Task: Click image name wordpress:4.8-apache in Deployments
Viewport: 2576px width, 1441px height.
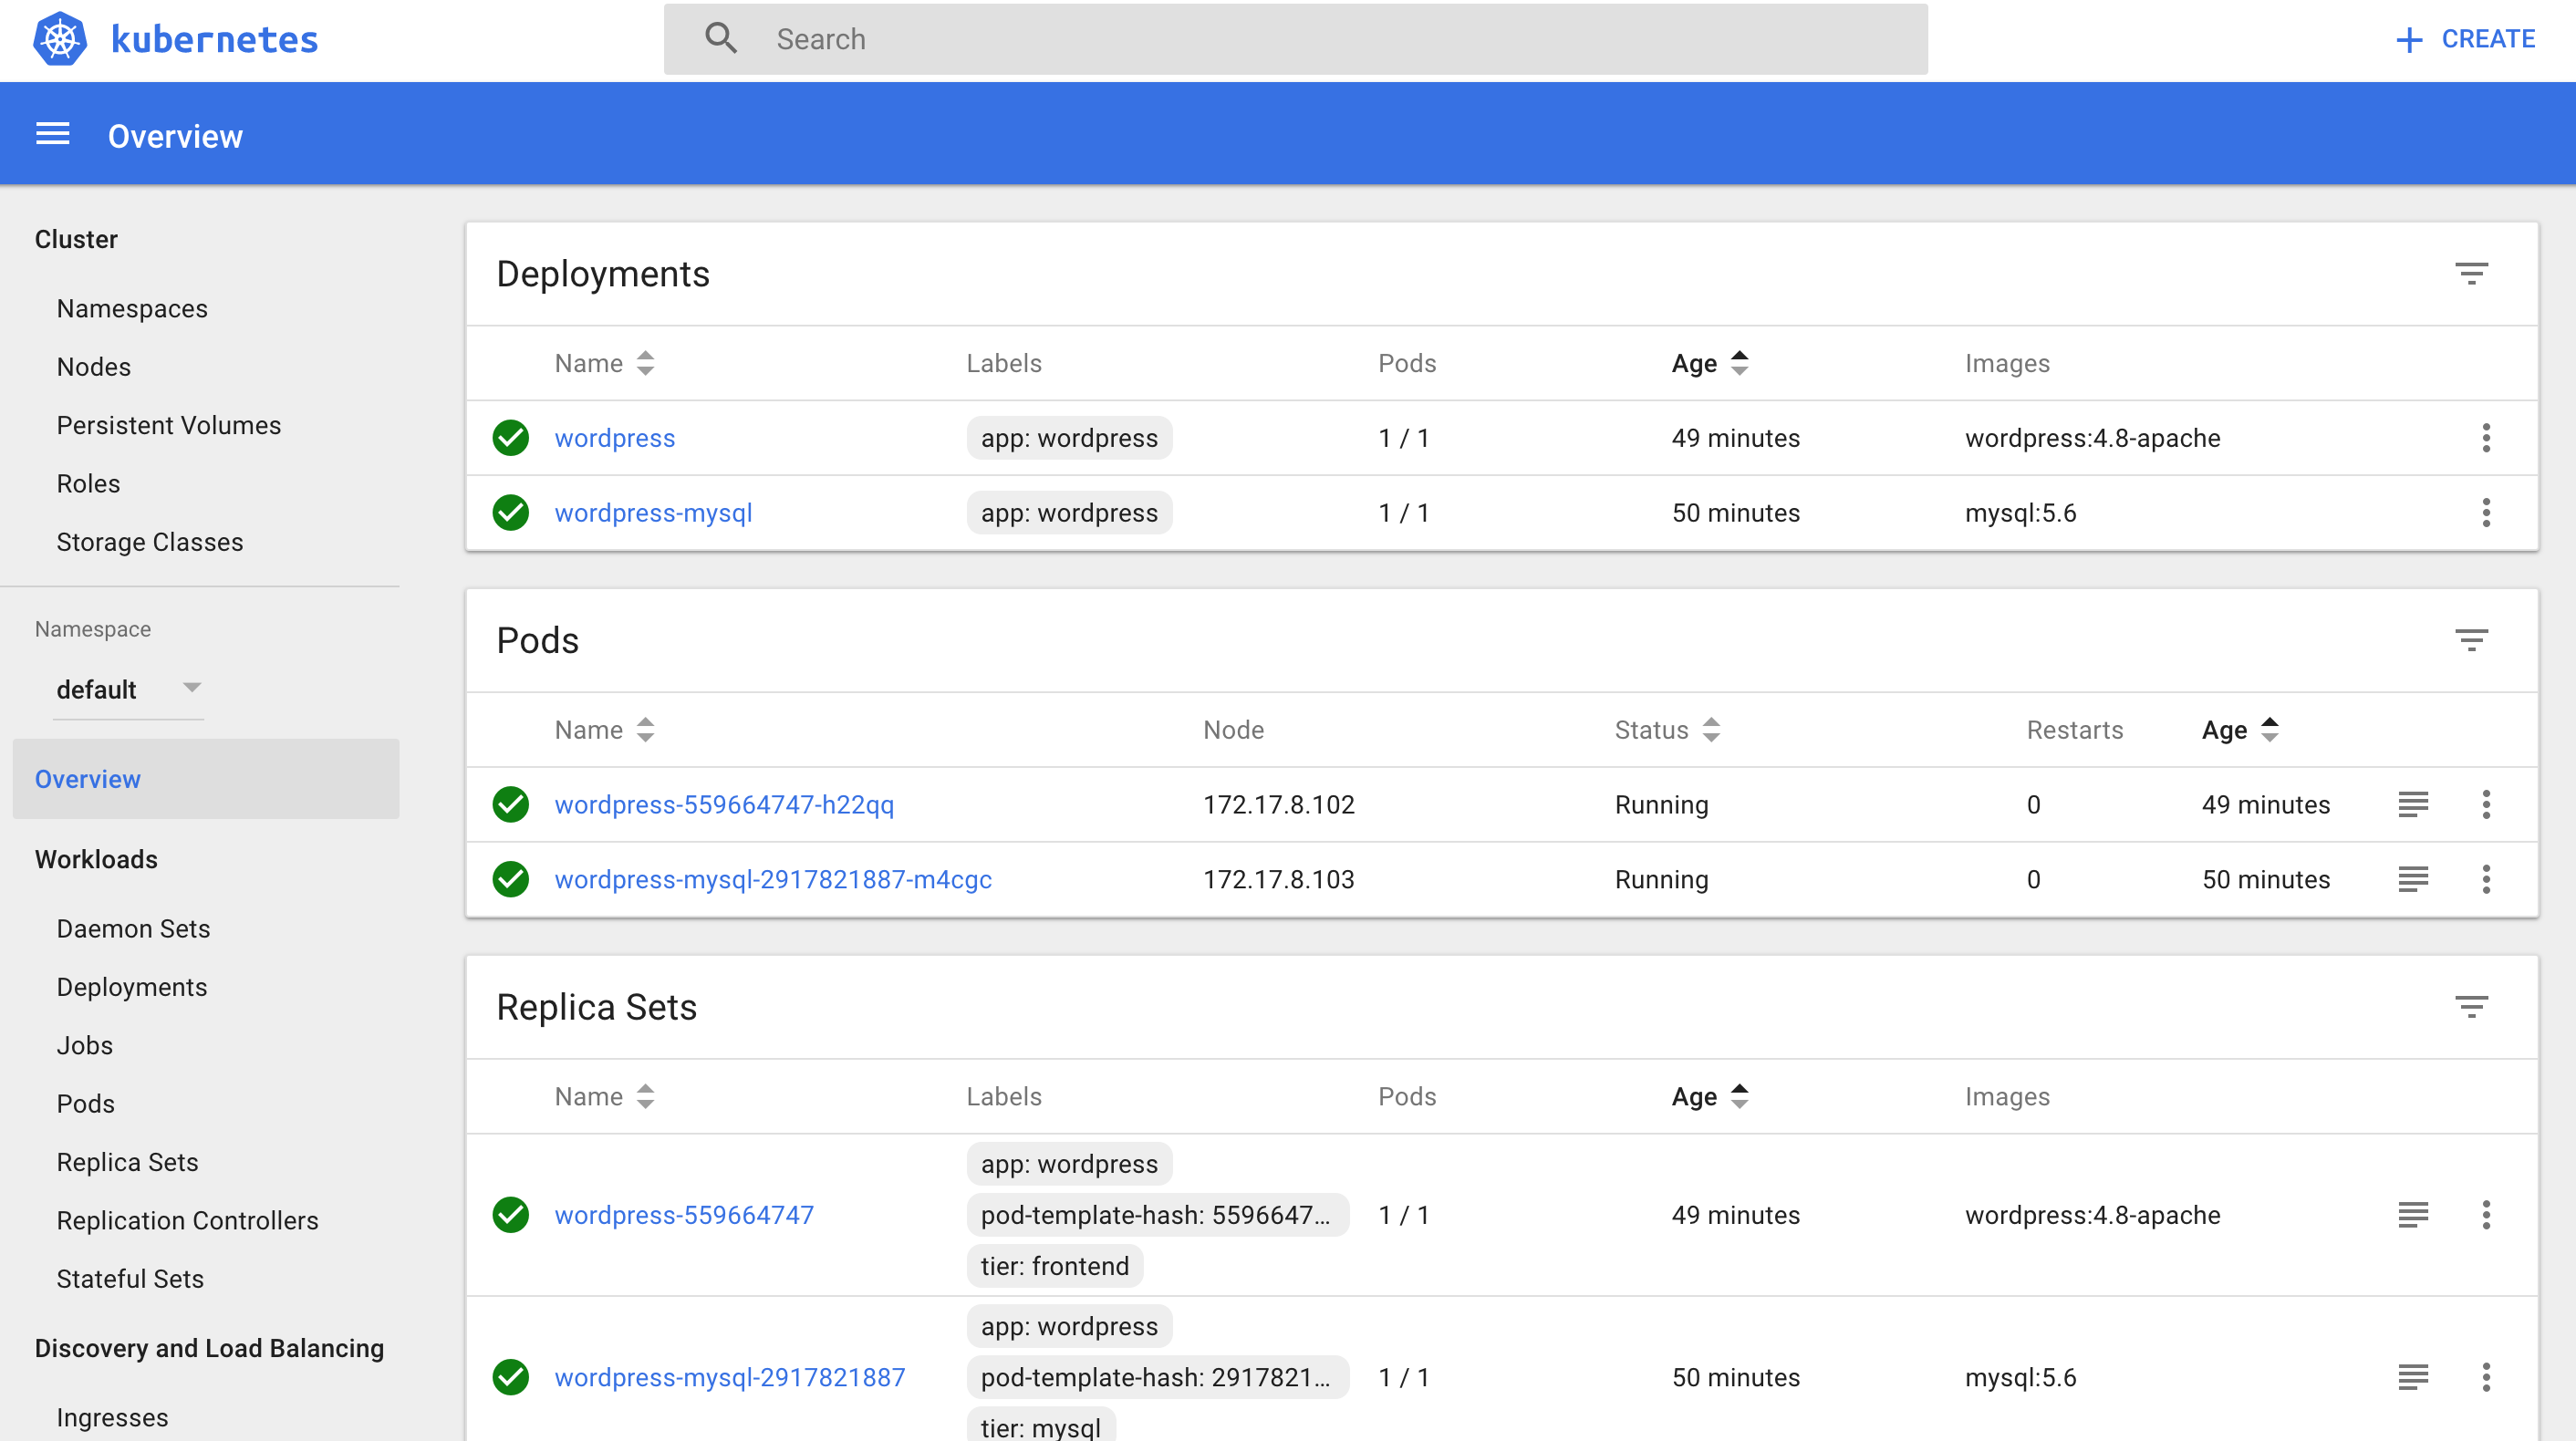Action: [x=2092, y=438]
